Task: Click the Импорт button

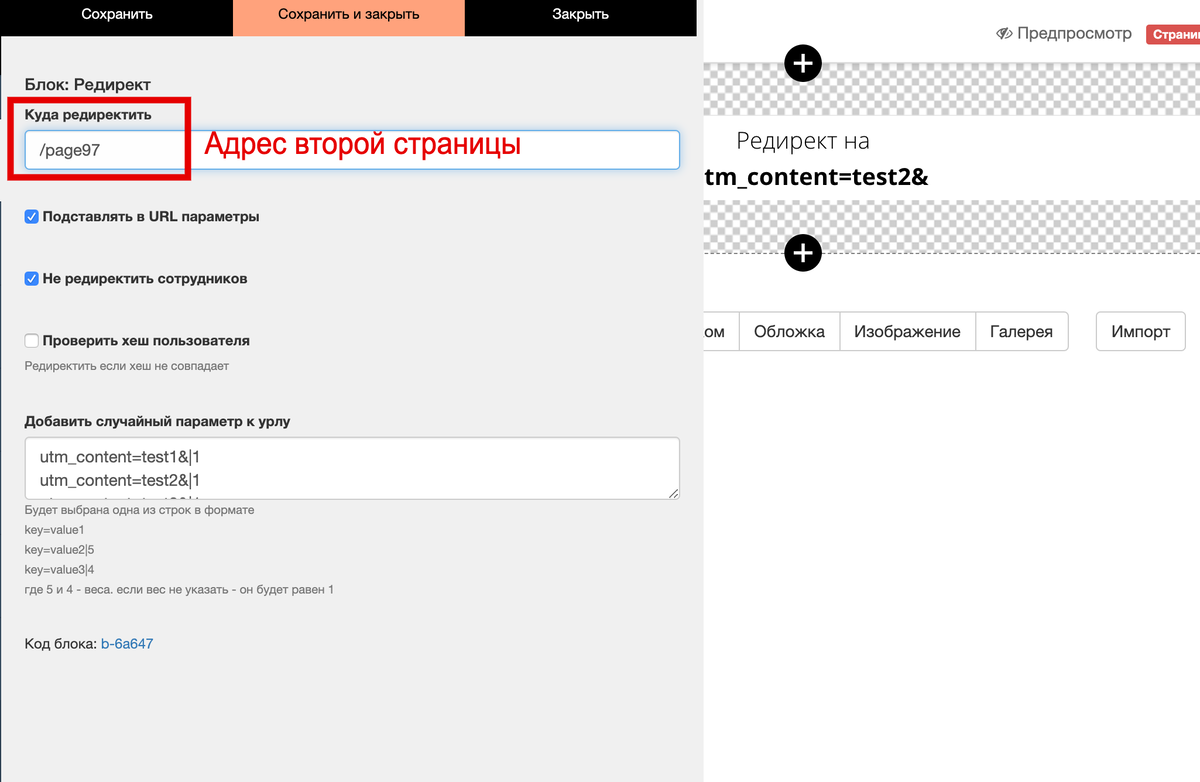Action: coord(1141,332)
